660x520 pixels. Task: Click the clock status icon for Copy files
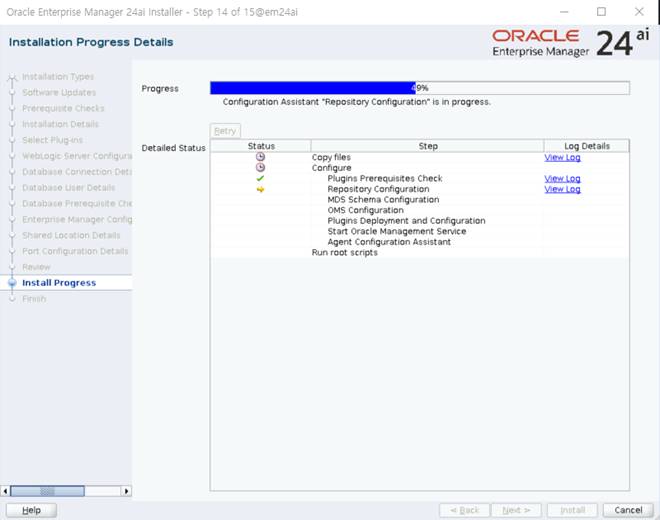[x=261, y=157]
